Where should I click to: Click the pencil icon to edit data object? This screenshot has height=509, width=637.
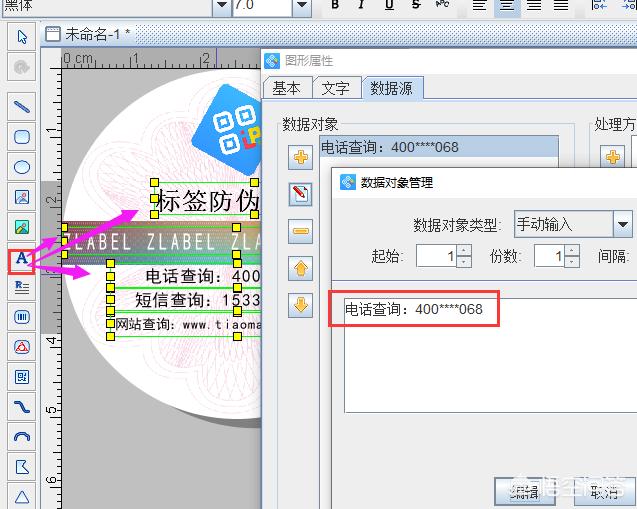[300, 194]
